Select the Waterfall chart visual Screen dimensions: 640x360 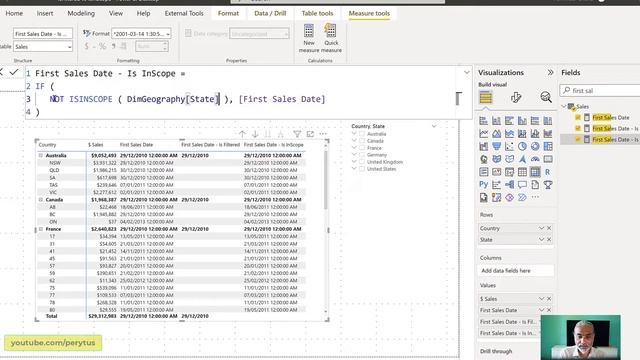click(x=484, y=147)
